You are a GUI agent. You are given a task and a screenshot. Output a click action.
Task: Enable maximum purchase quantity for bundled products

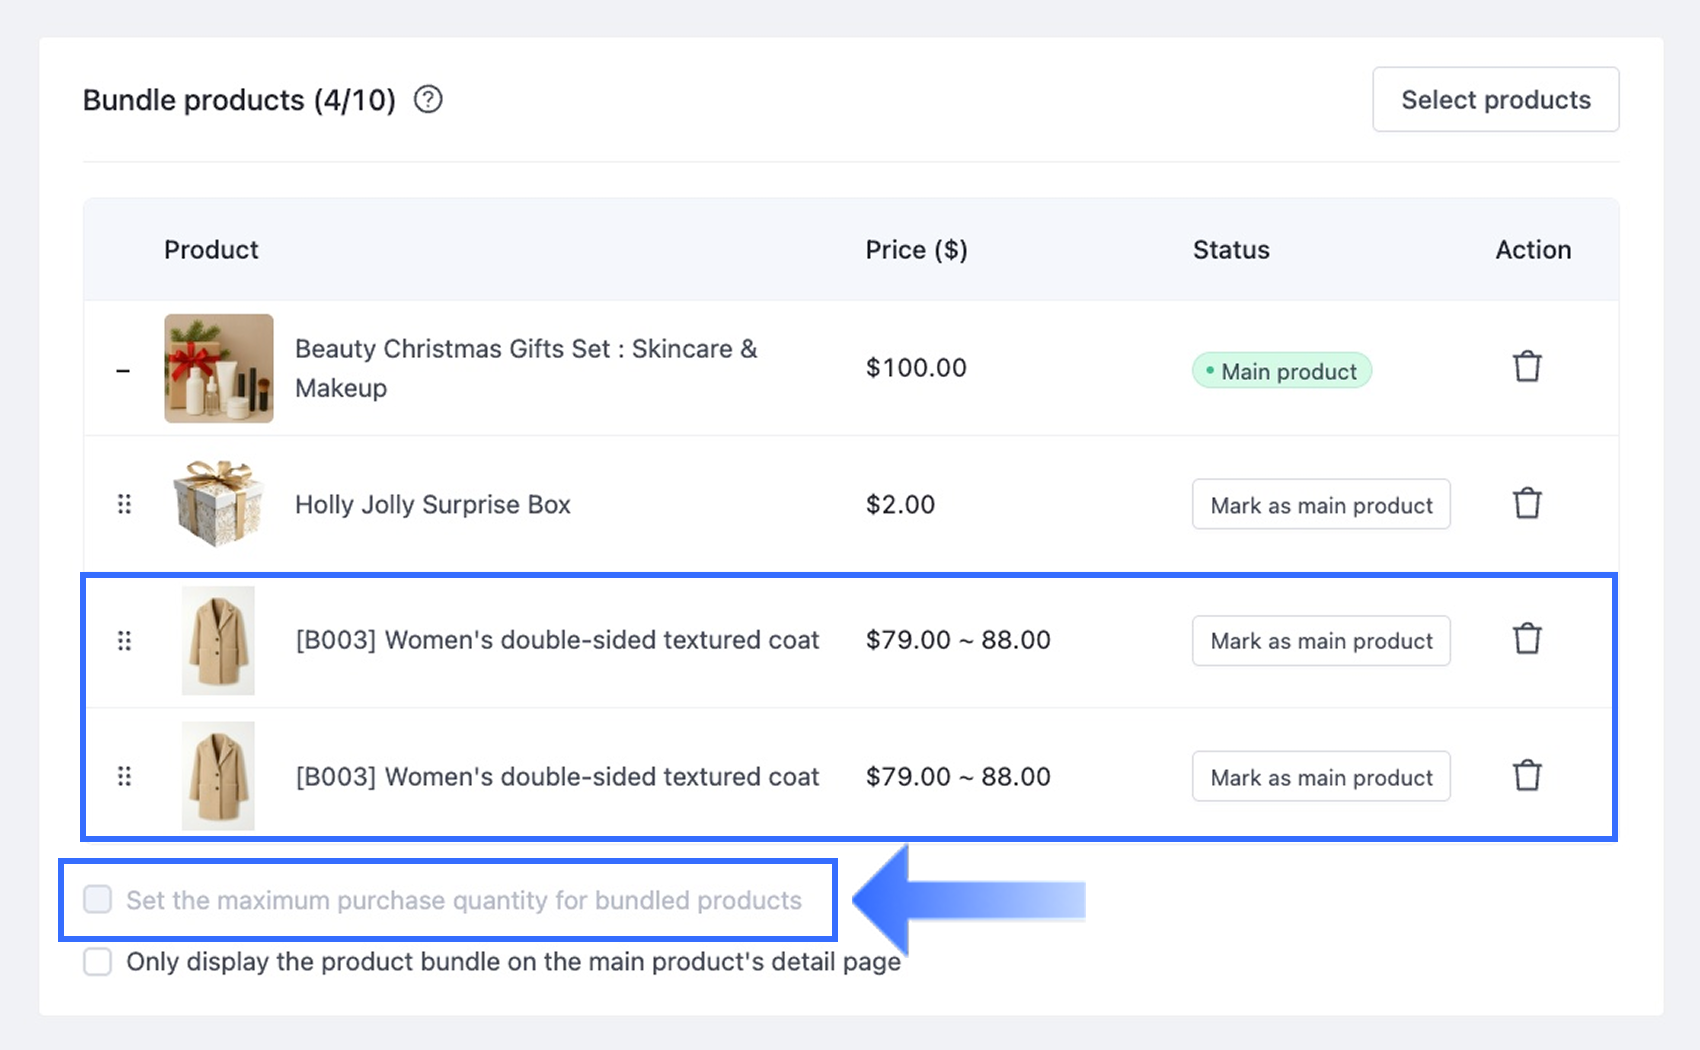(x=98, y=899)
